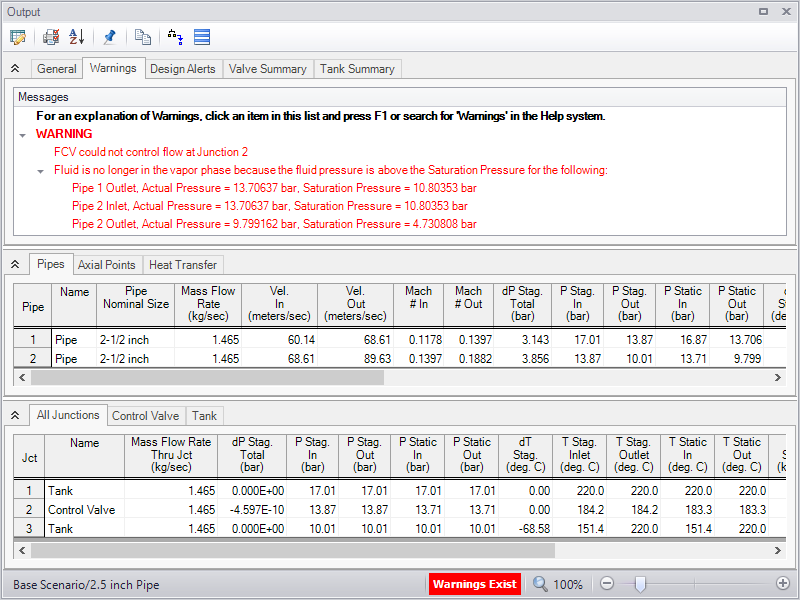Open the Heat Transfer tab
Viewport: 800px width, 600px height.
[x=185, y=265]
